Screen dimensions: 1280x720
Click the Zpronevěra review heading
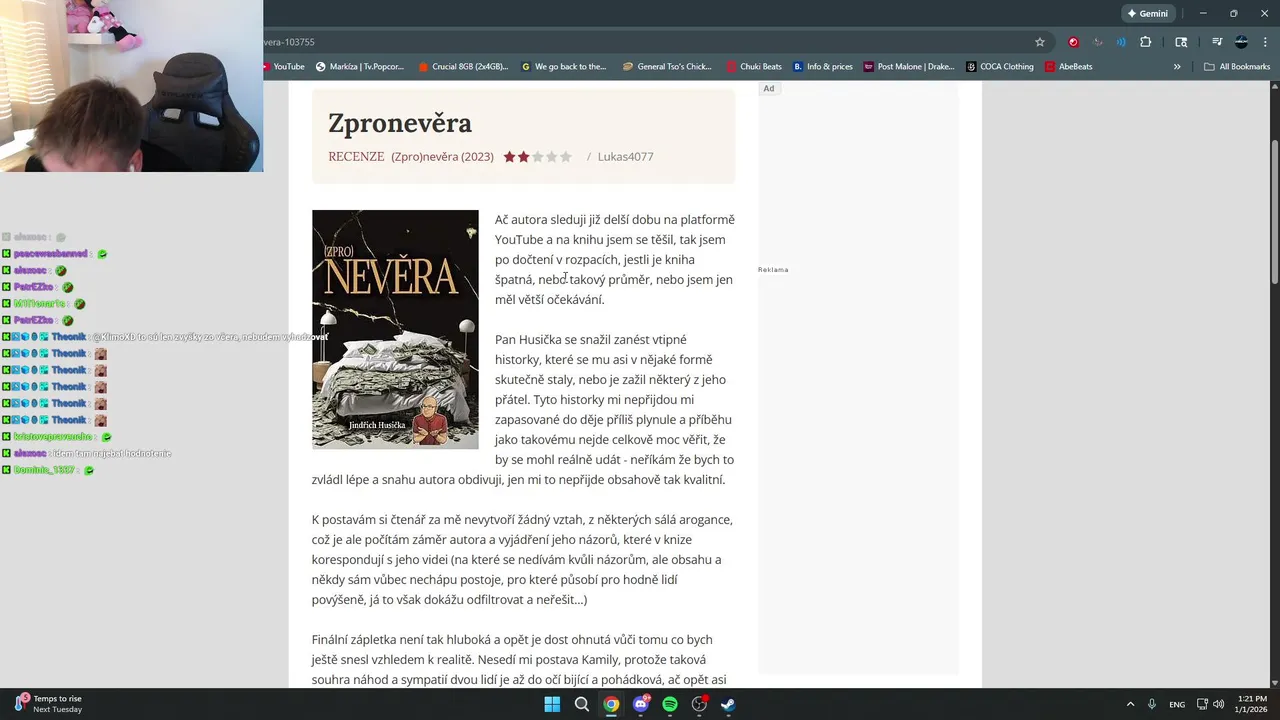coord(400,123)
